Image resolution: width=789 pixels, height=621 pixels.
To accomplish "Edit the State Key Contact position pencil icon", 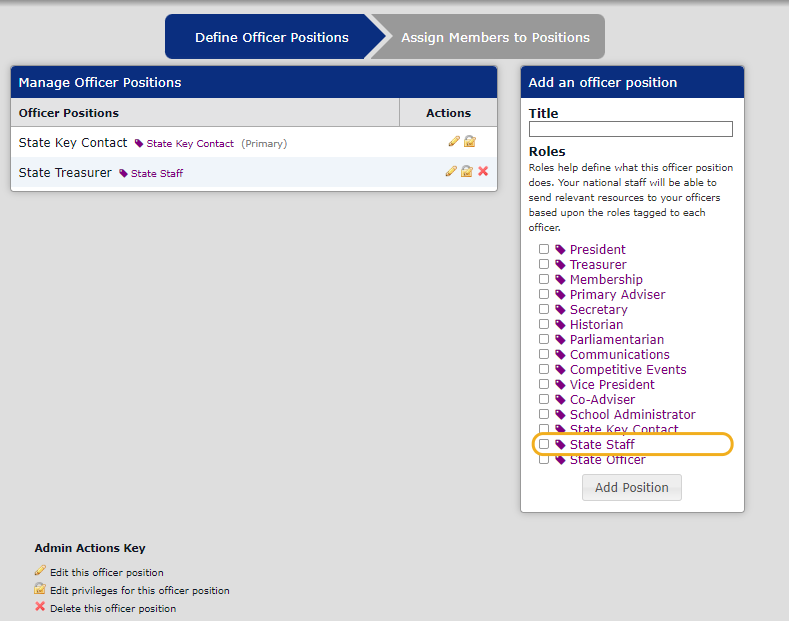I will pos(454,141).
